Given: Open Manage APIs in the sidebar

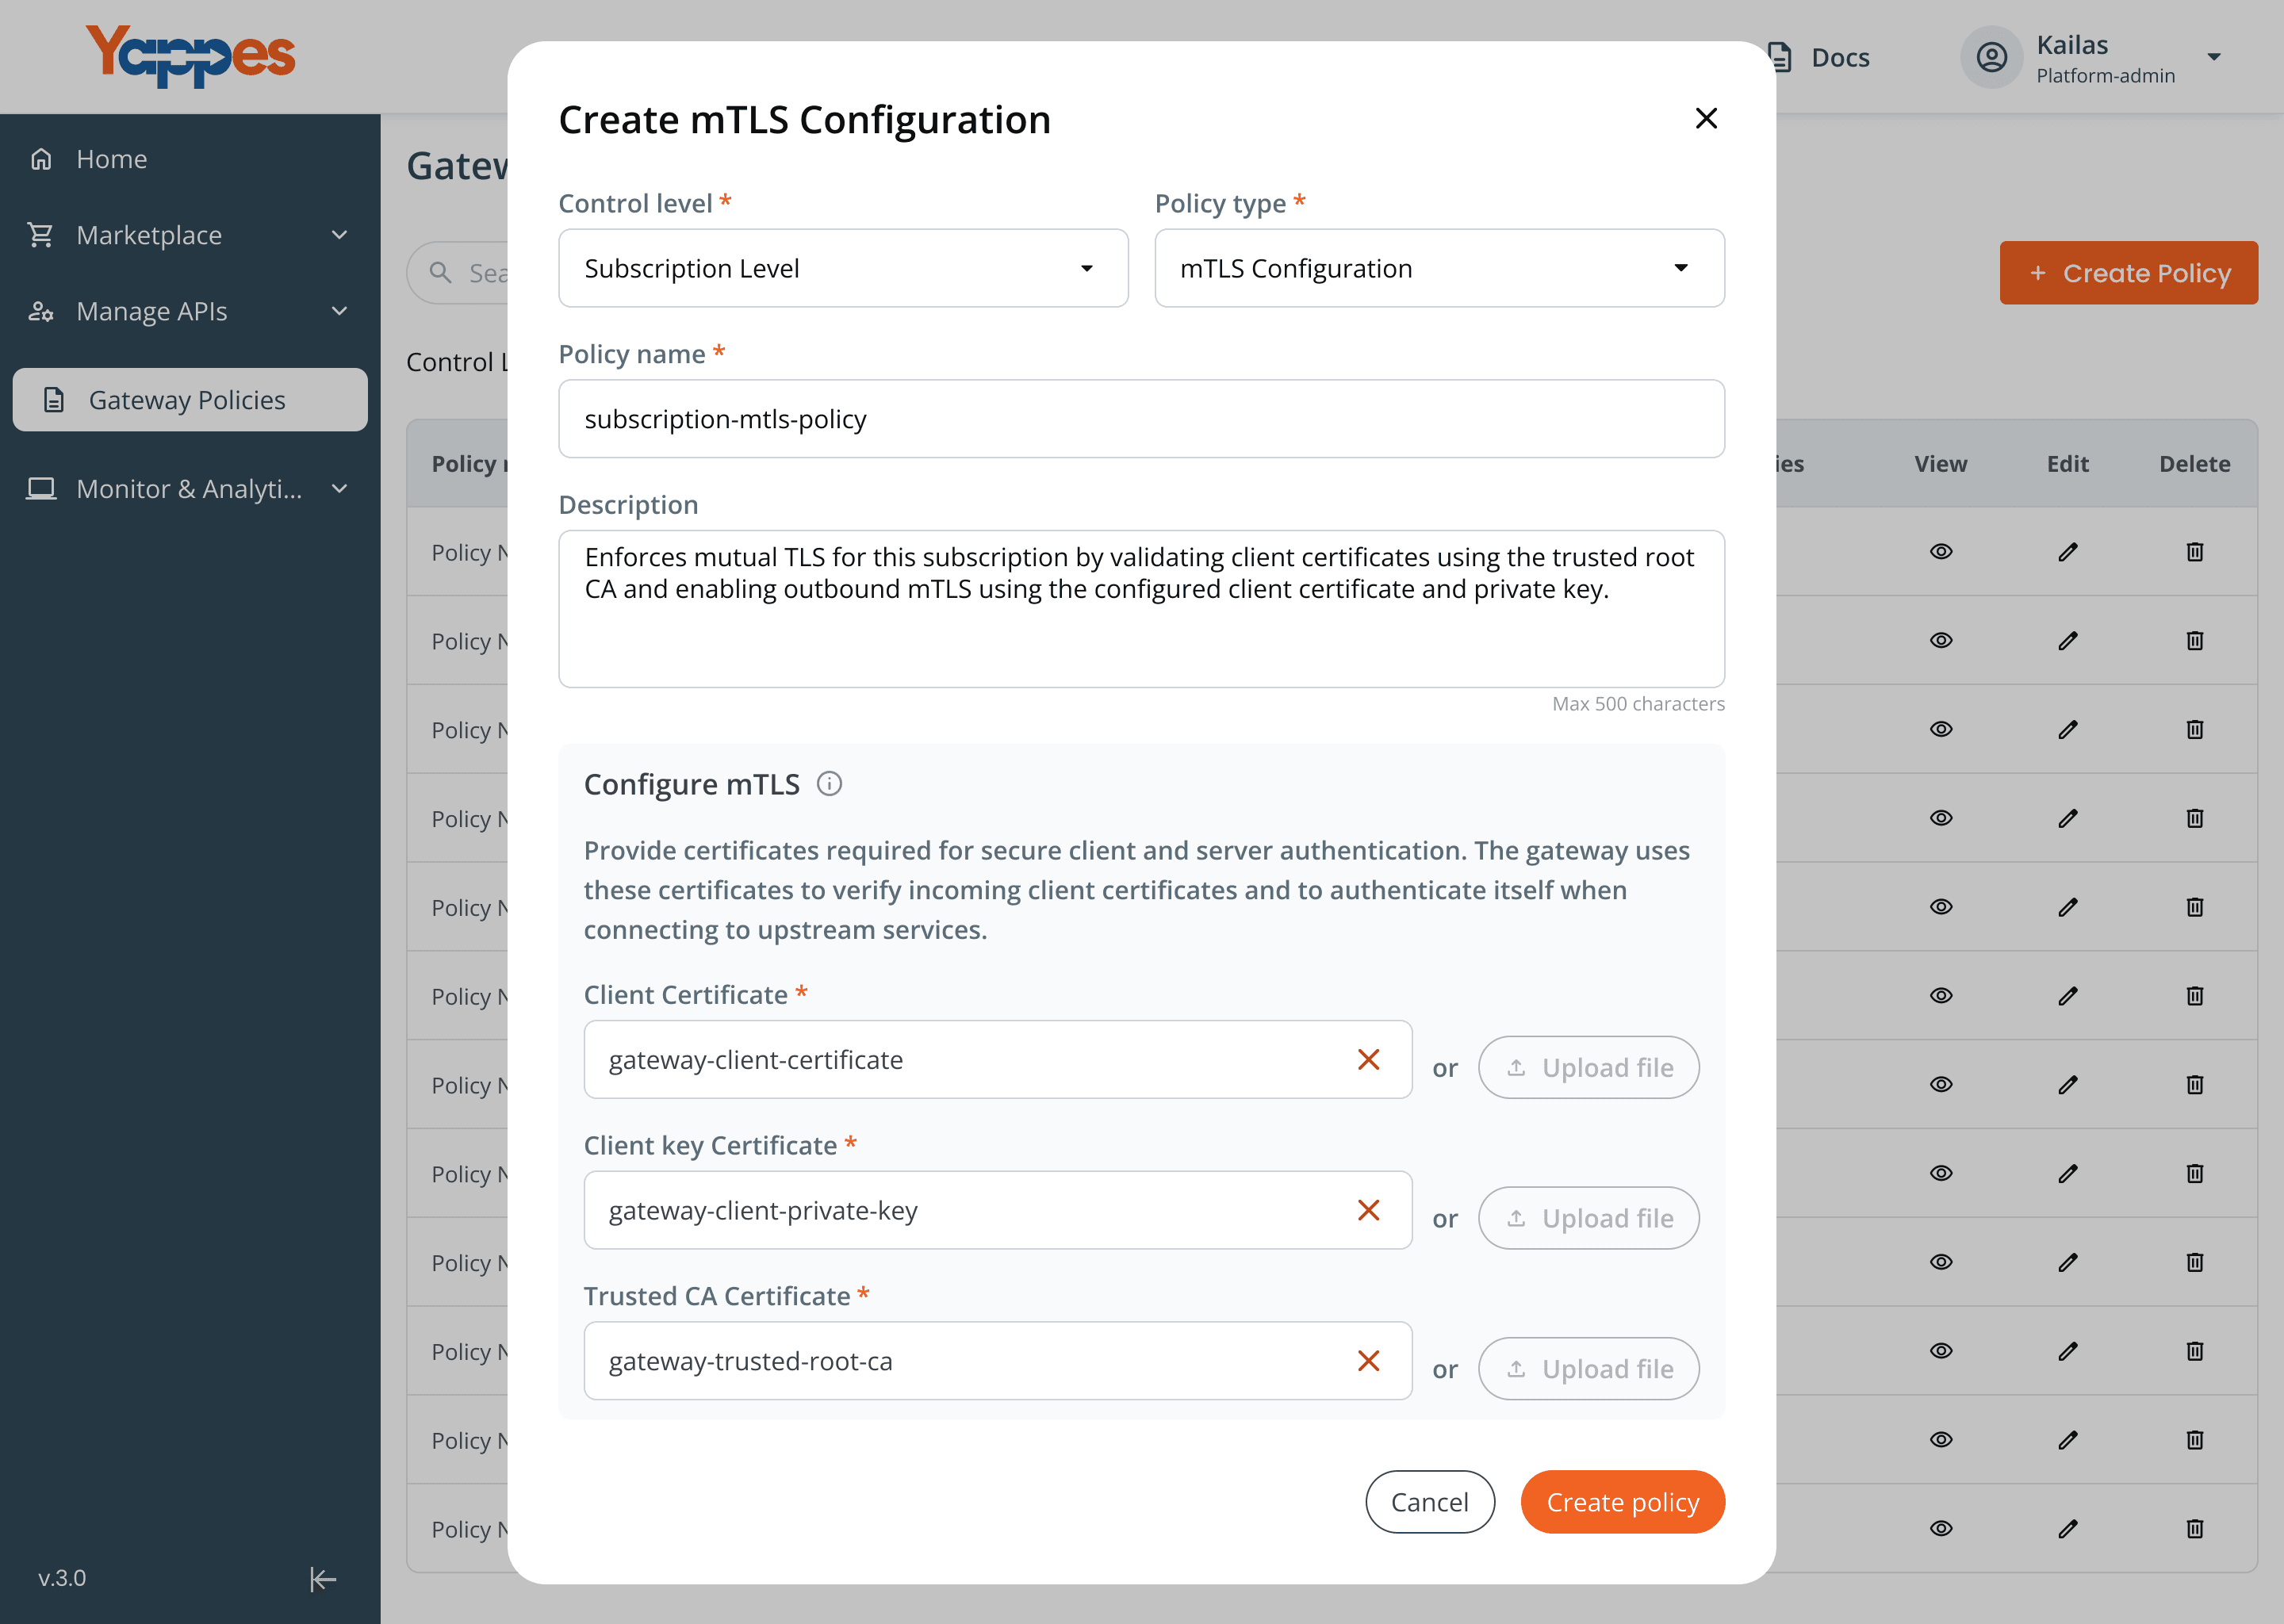Looking at the screenshot, I should click(x=152, y=311).
